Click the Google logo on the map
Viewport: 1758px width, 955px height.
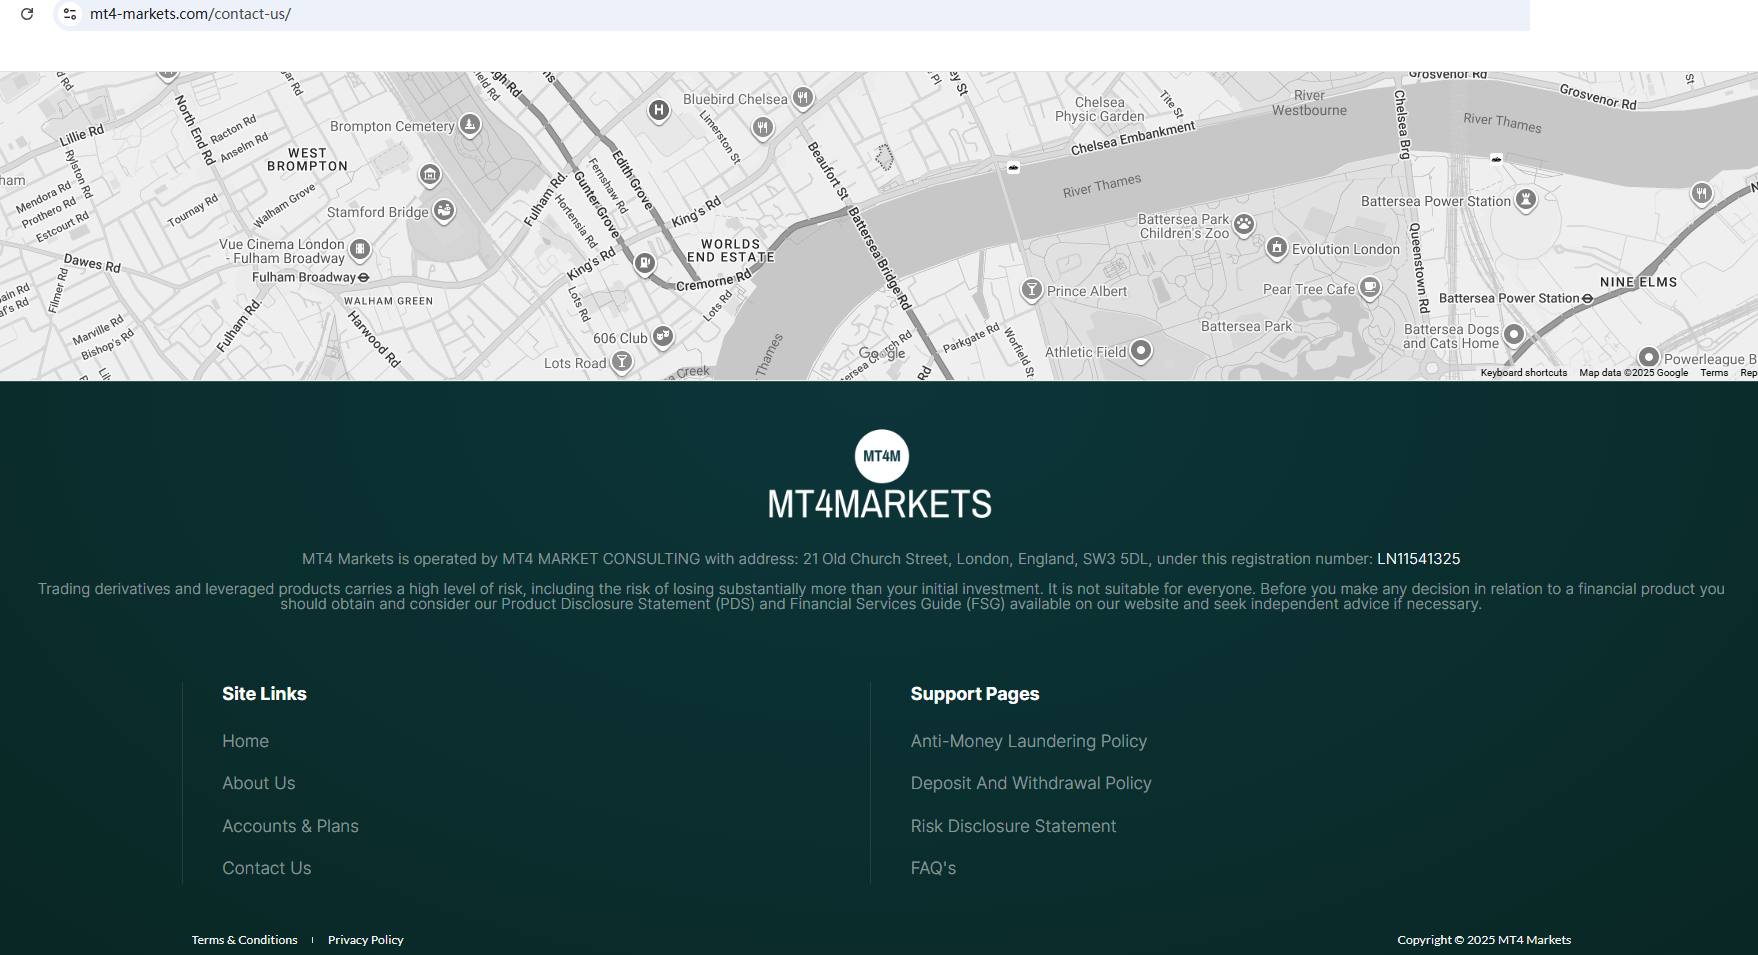tap(882, 353)
